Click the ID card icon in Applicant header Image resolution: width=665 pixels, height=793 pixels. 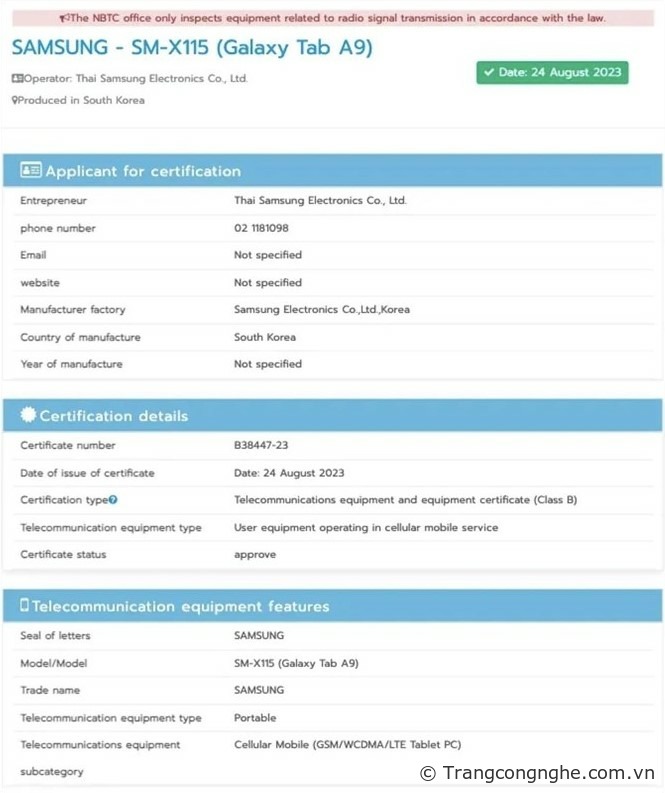(x=30, y=171)
